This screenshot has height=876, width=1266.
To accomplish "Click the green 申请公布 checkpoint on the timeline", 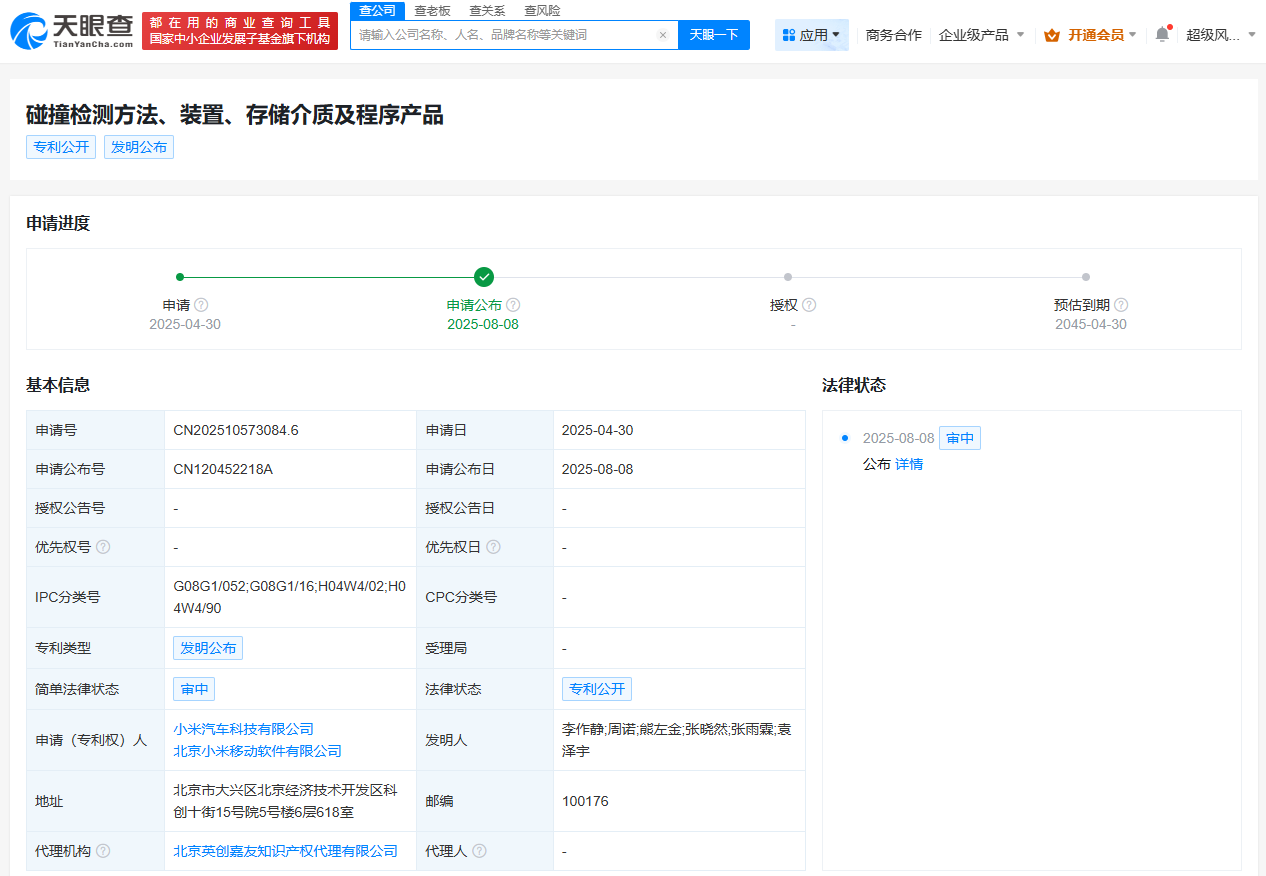I will tap(483, 277).
